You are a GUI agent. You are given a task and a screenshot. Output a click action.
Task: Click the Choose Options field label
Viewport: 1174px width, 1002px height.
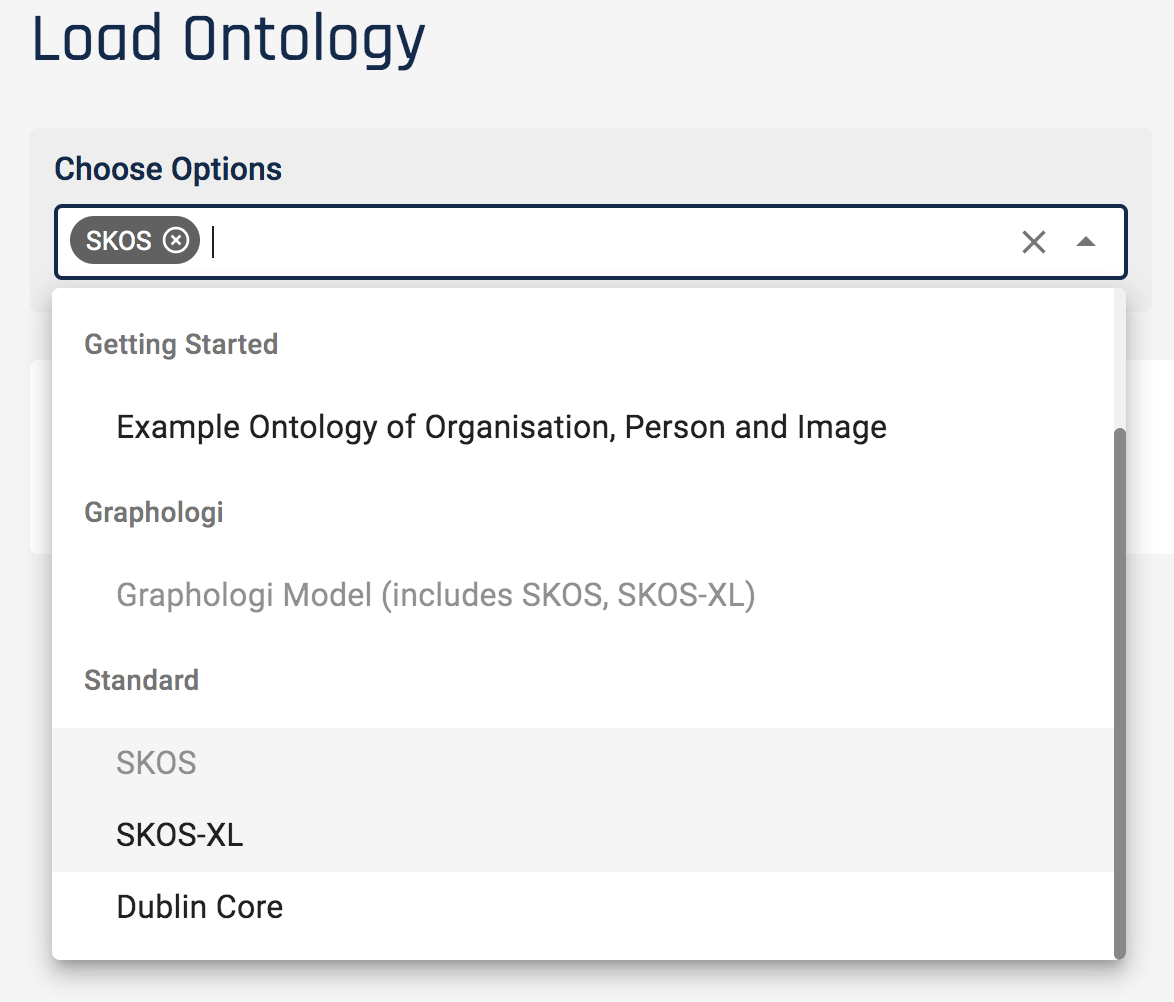coord(168,169)
